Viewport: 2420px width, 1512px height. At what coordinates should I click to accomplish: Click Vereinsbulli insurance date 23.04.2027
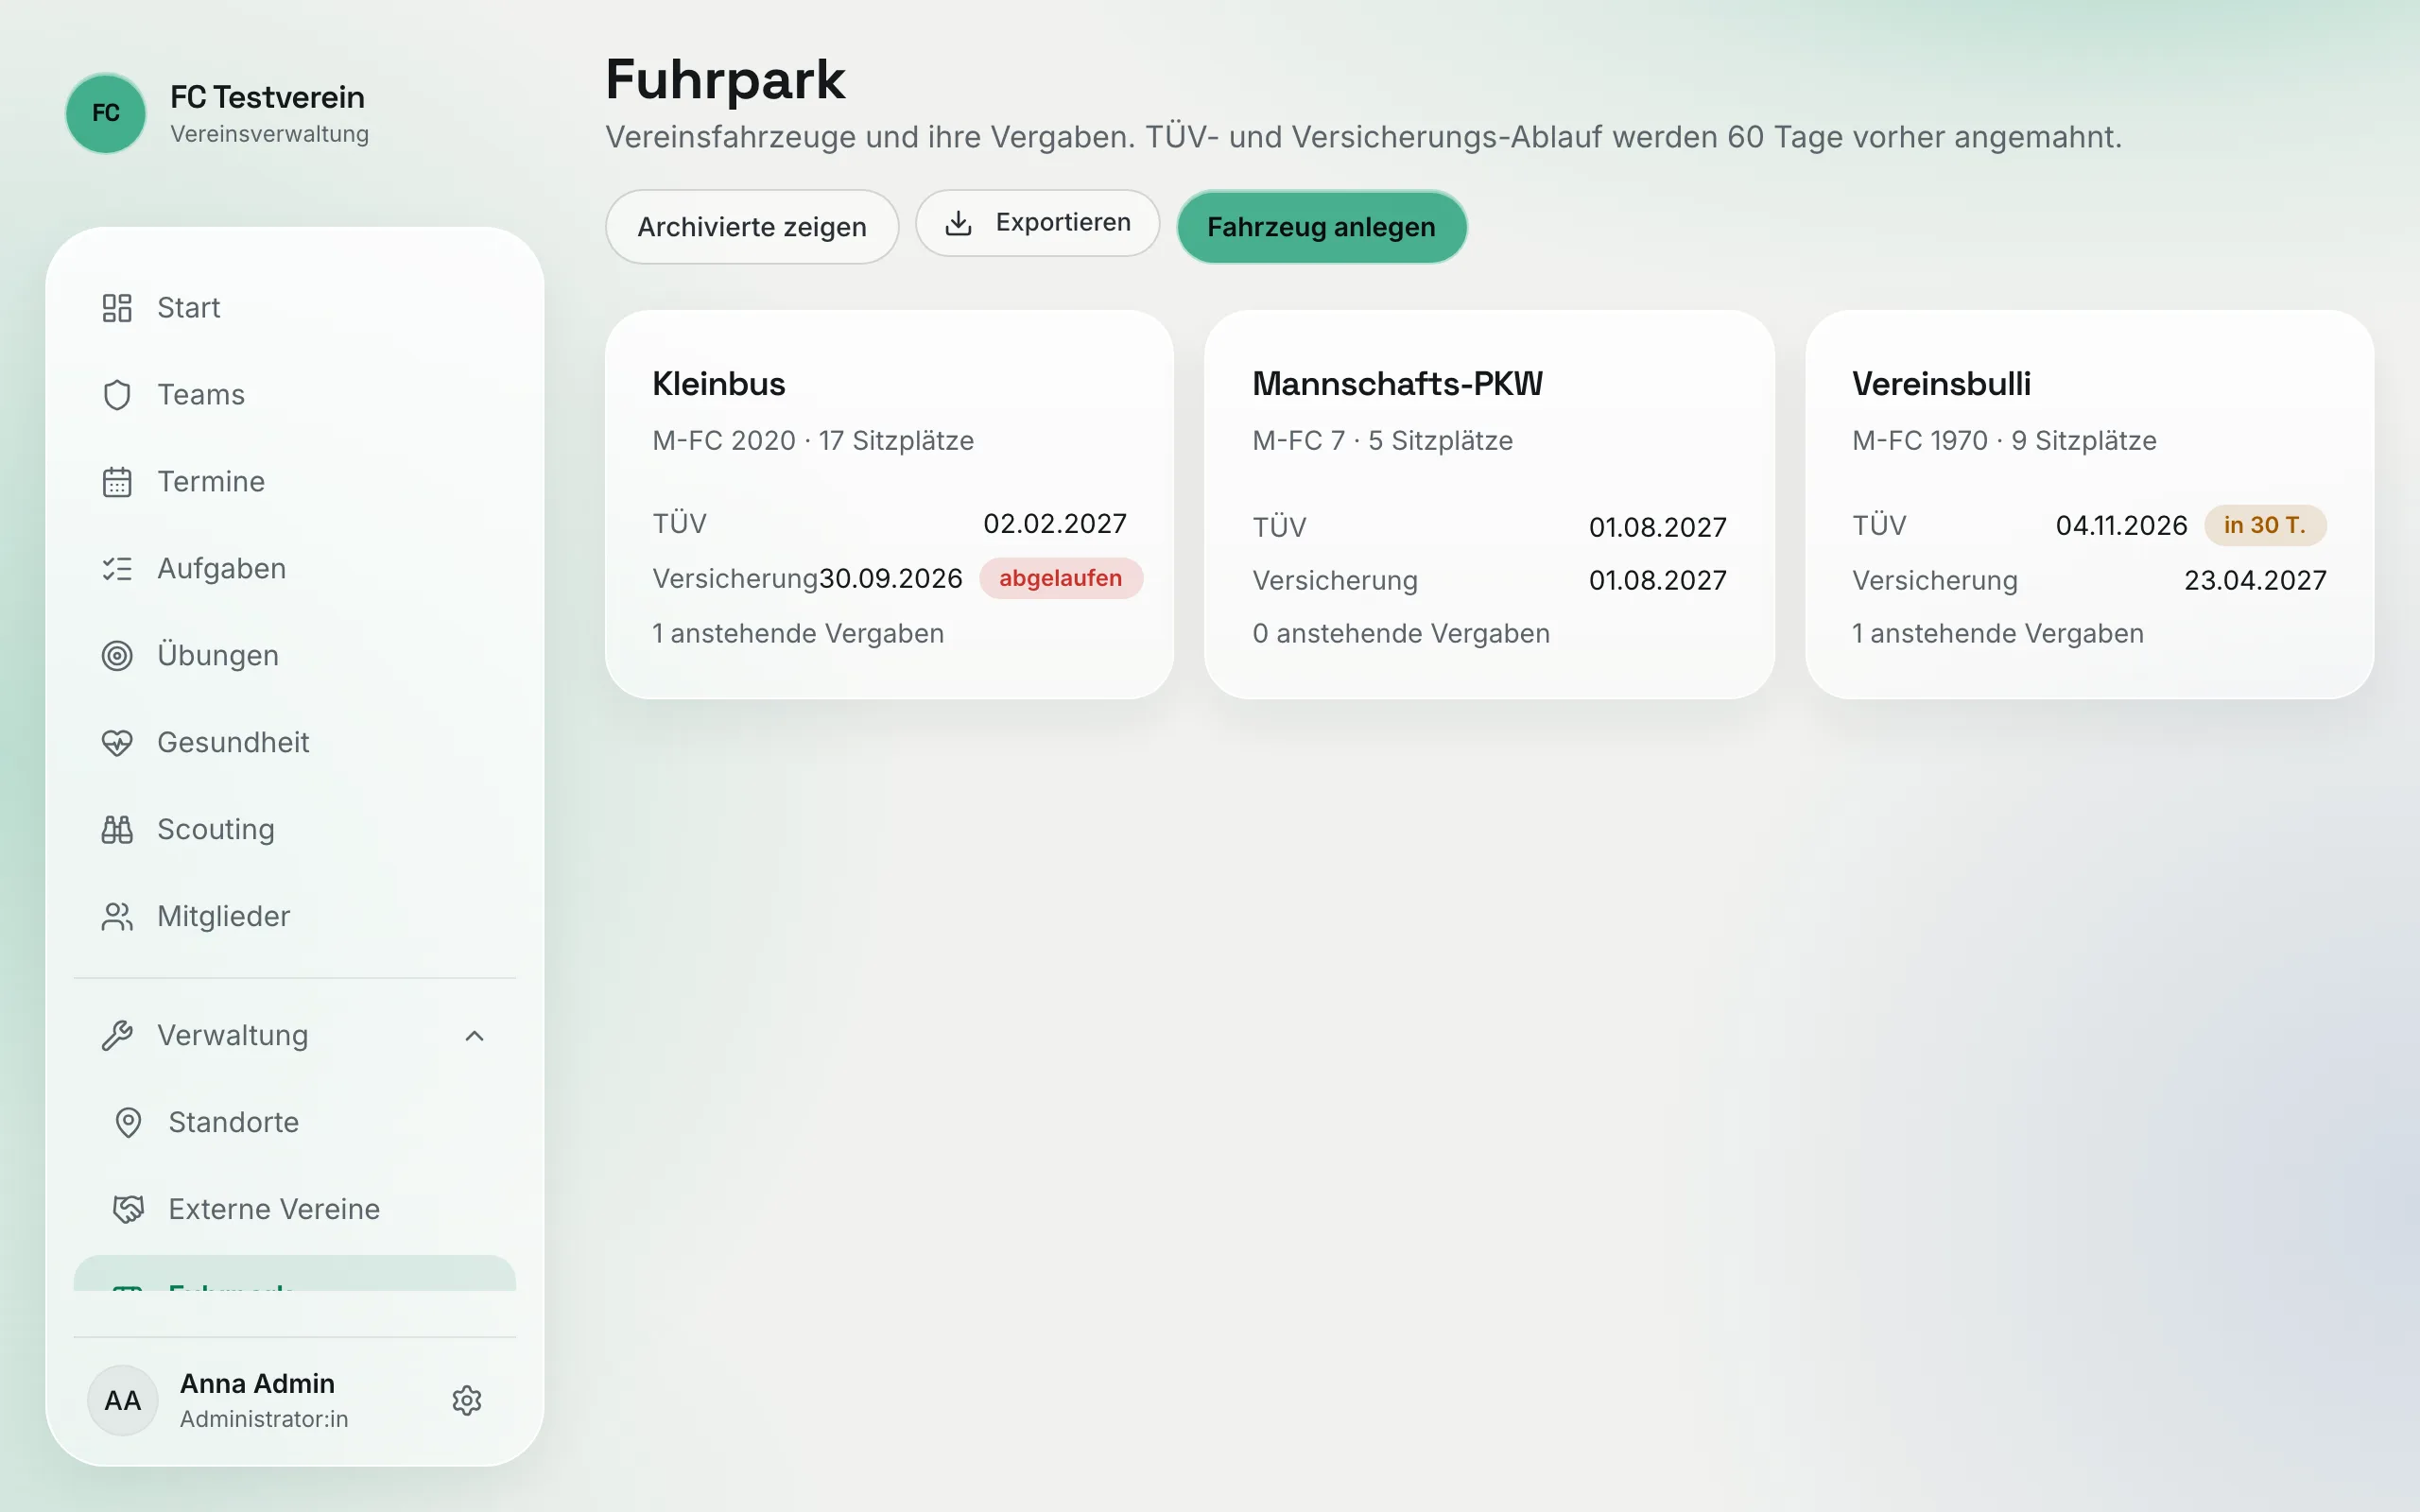[x=2255, y=581]
